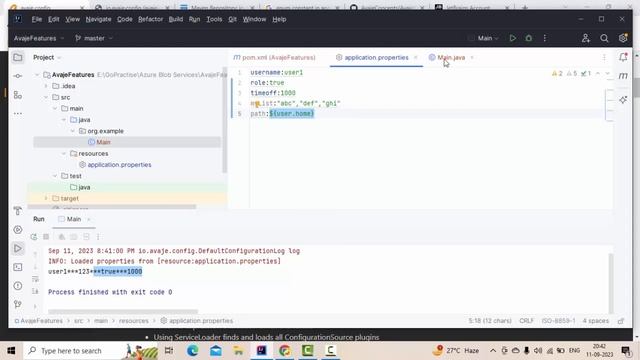Open the Commit tool window icon

(x=18, y=76)
